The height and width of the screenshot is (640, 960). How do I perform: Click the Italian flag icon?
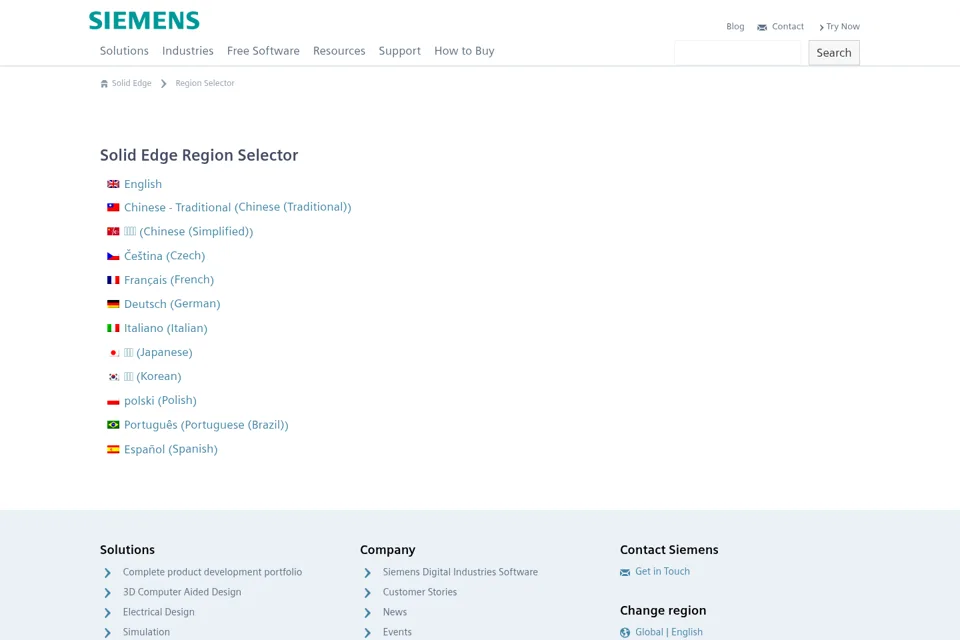[x=113, y=328]
